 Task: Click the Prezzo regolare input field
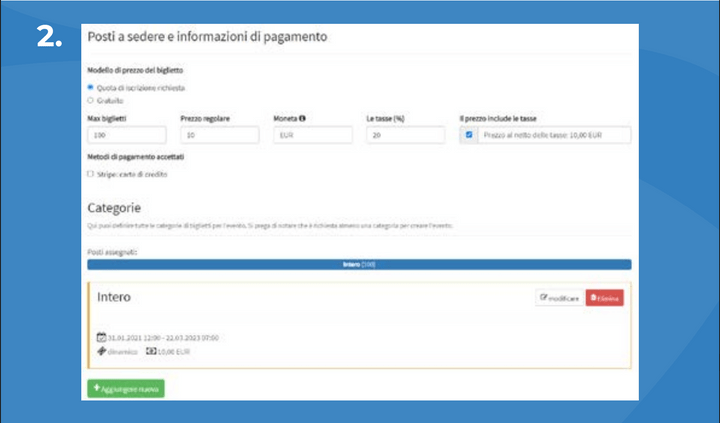pos(219,135)
